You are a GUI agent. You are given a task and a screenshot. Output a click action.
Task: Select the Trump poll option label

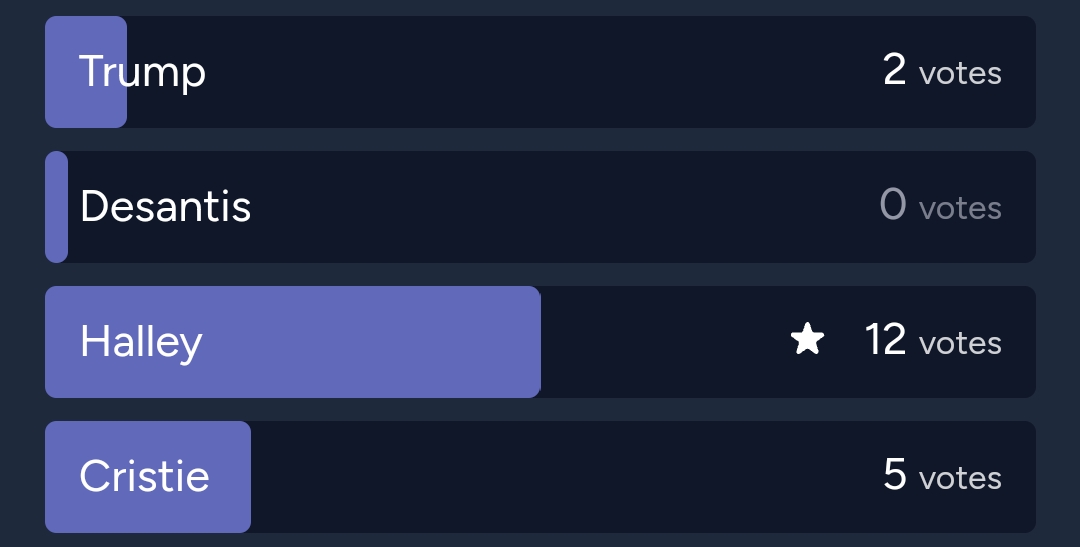(x=143, y=72)
